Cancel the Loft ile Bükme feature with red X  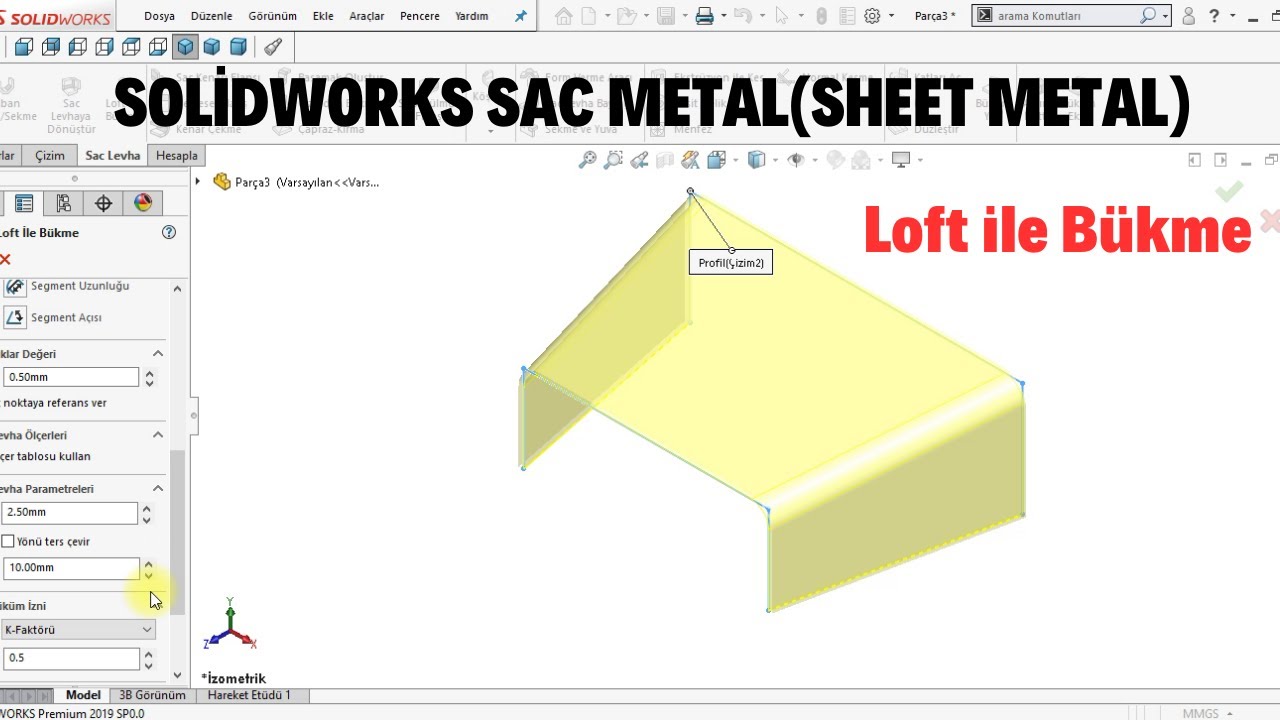5,260
